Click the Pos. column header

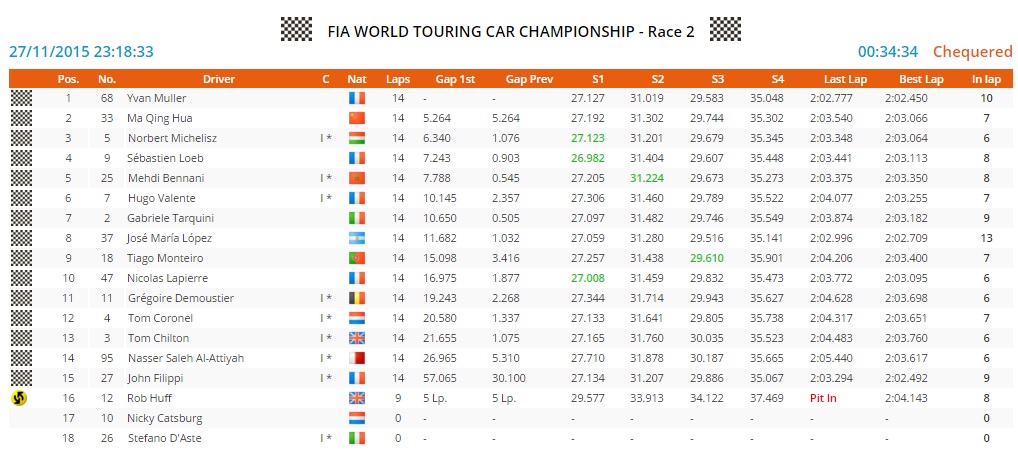tap(68, 78)
